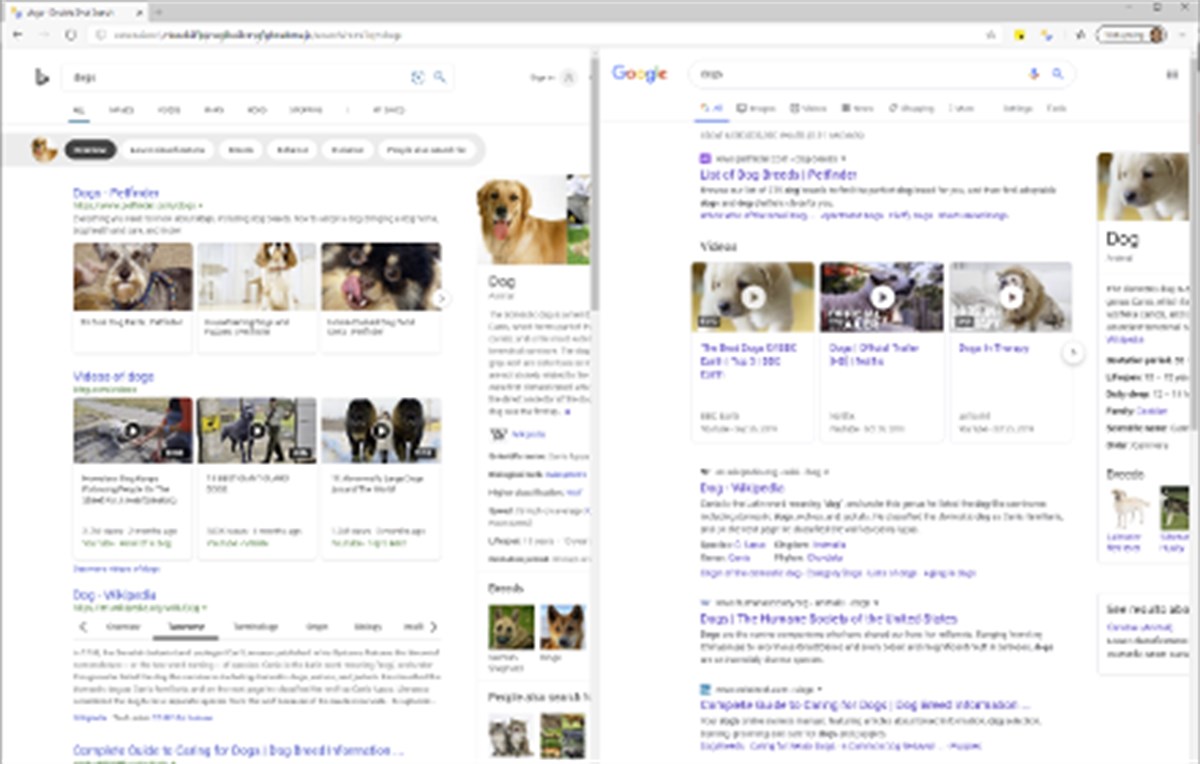Open the browser profile button
Viewport: 1200px width, 764px height.
click(1132, 34)
